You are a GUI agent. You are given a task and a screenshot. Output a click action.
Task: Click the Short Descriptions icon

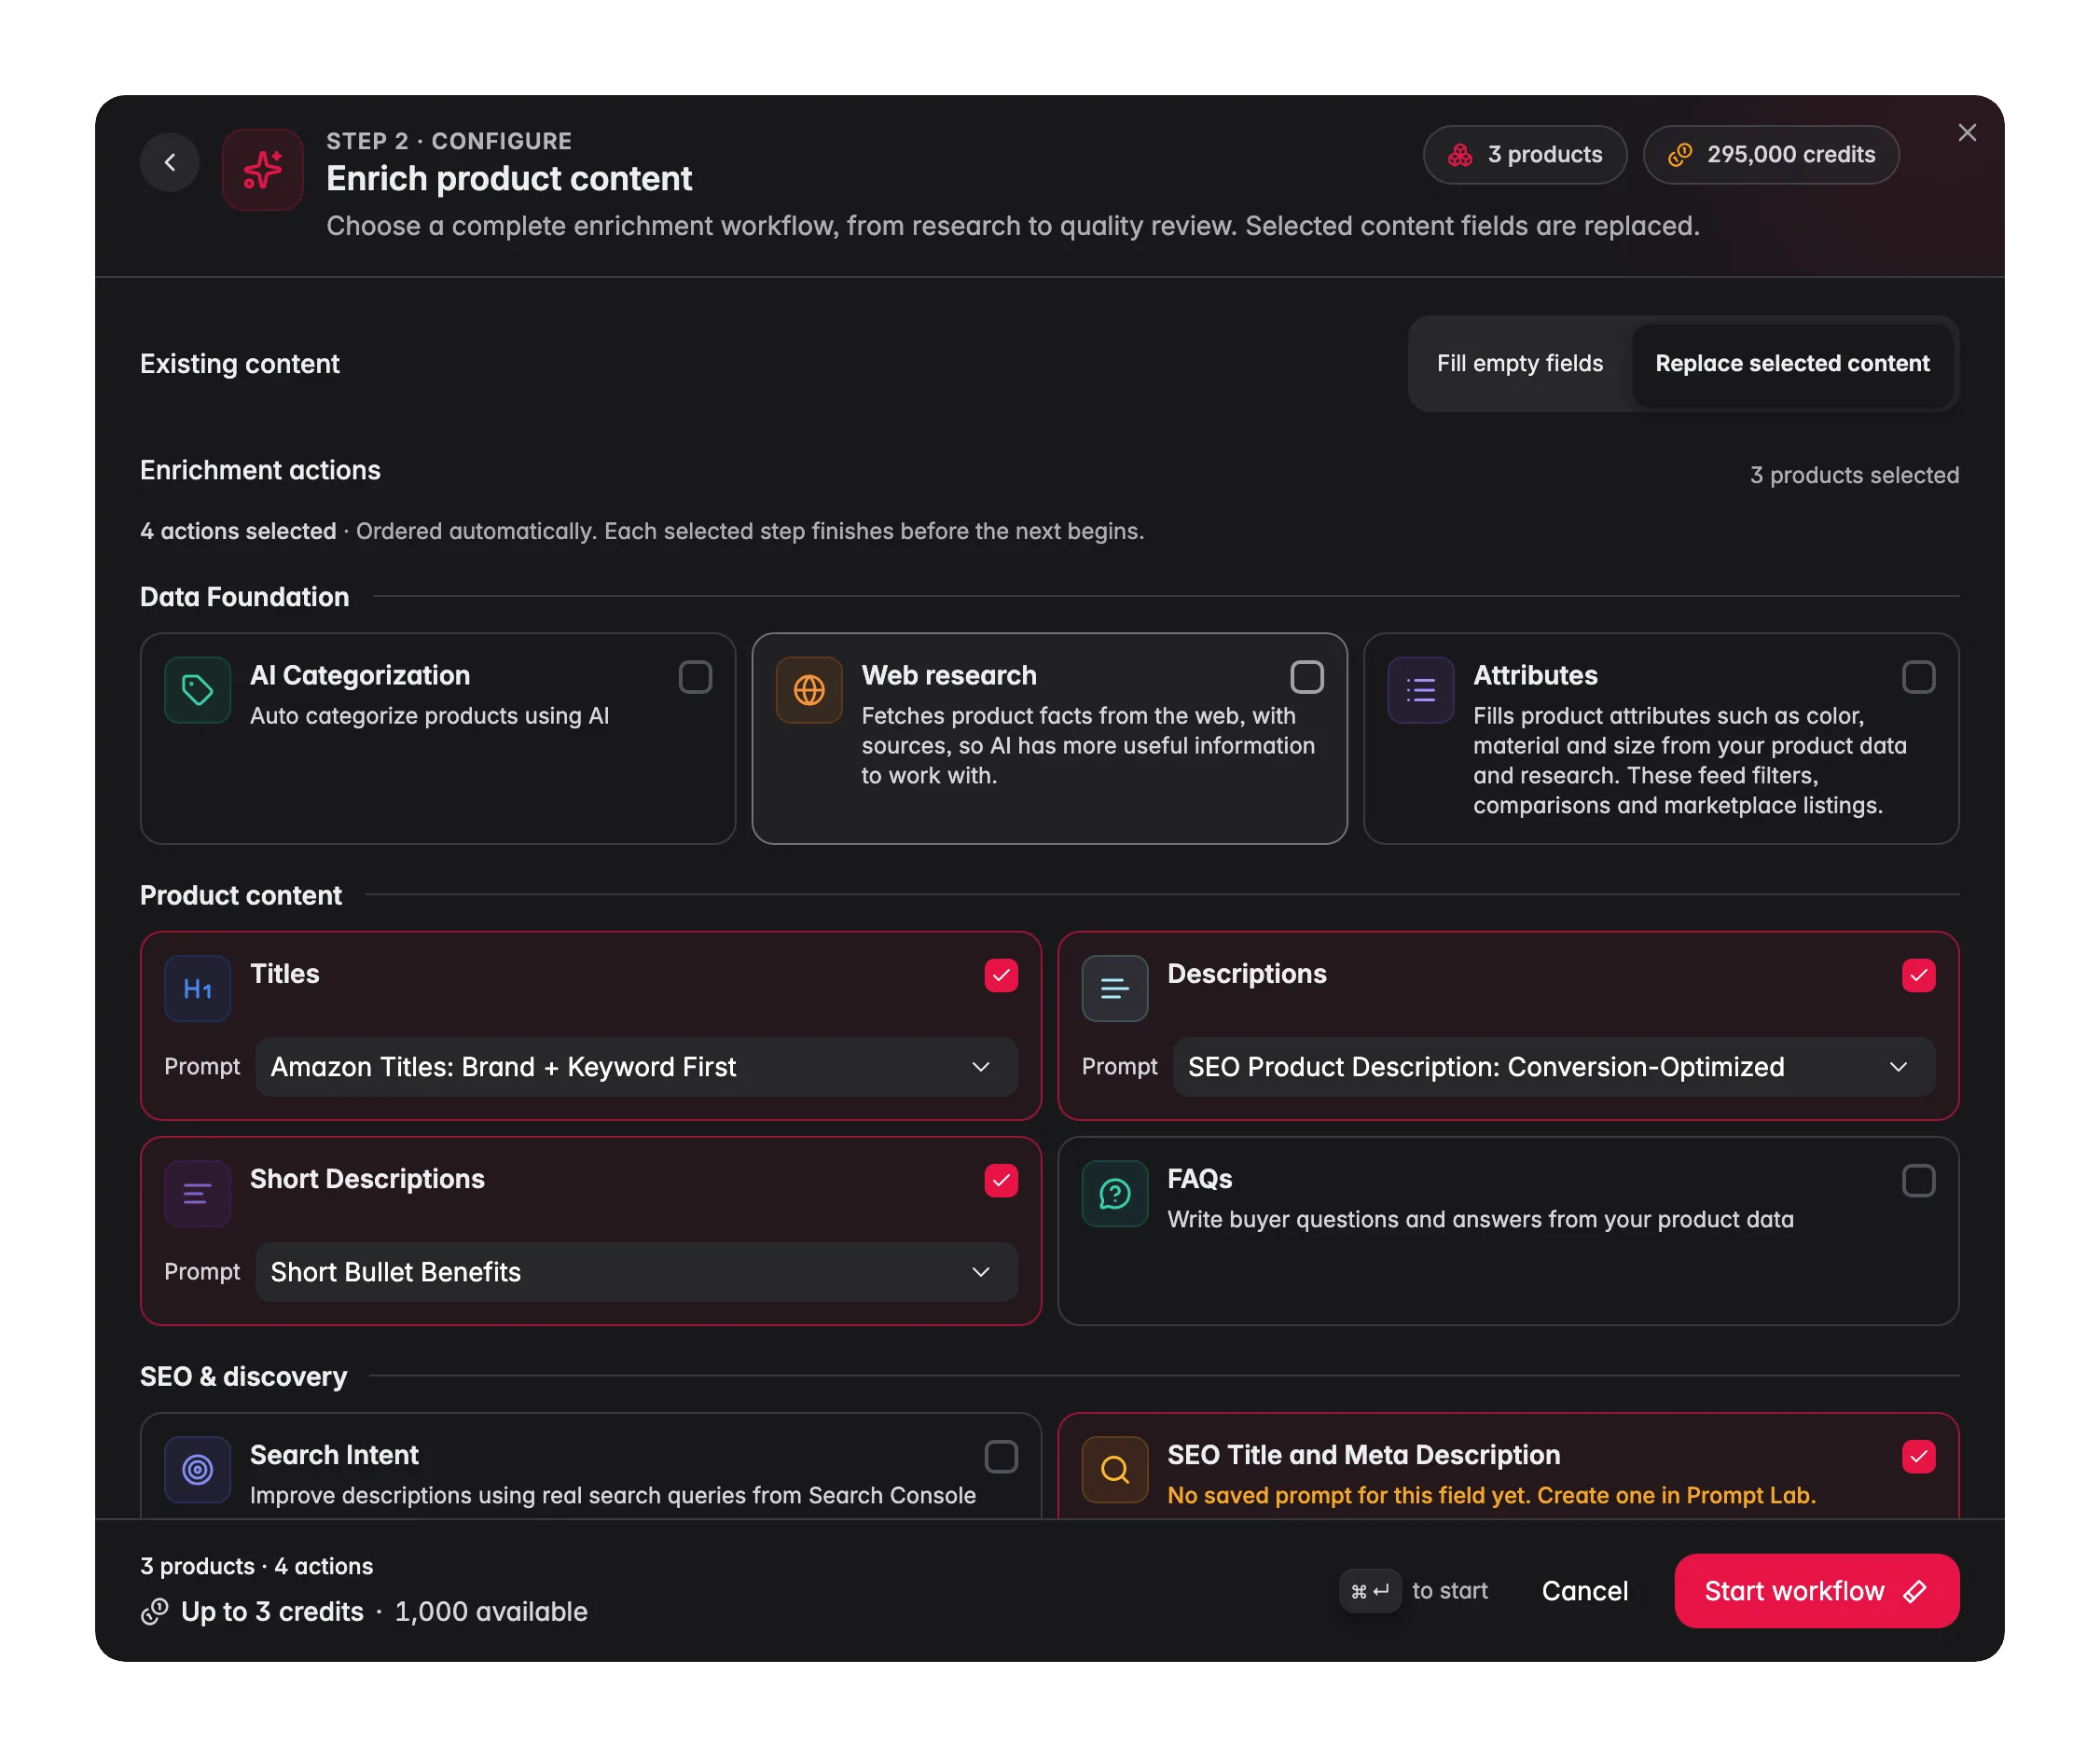point(198,1194)
